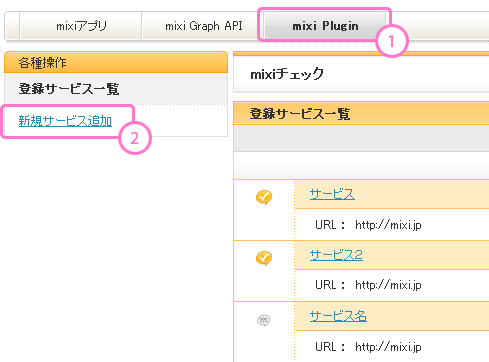Viewport: 489px width, 362px height.
Task: Click the 各種操作 sidebar header
Action: coord(116,62)
